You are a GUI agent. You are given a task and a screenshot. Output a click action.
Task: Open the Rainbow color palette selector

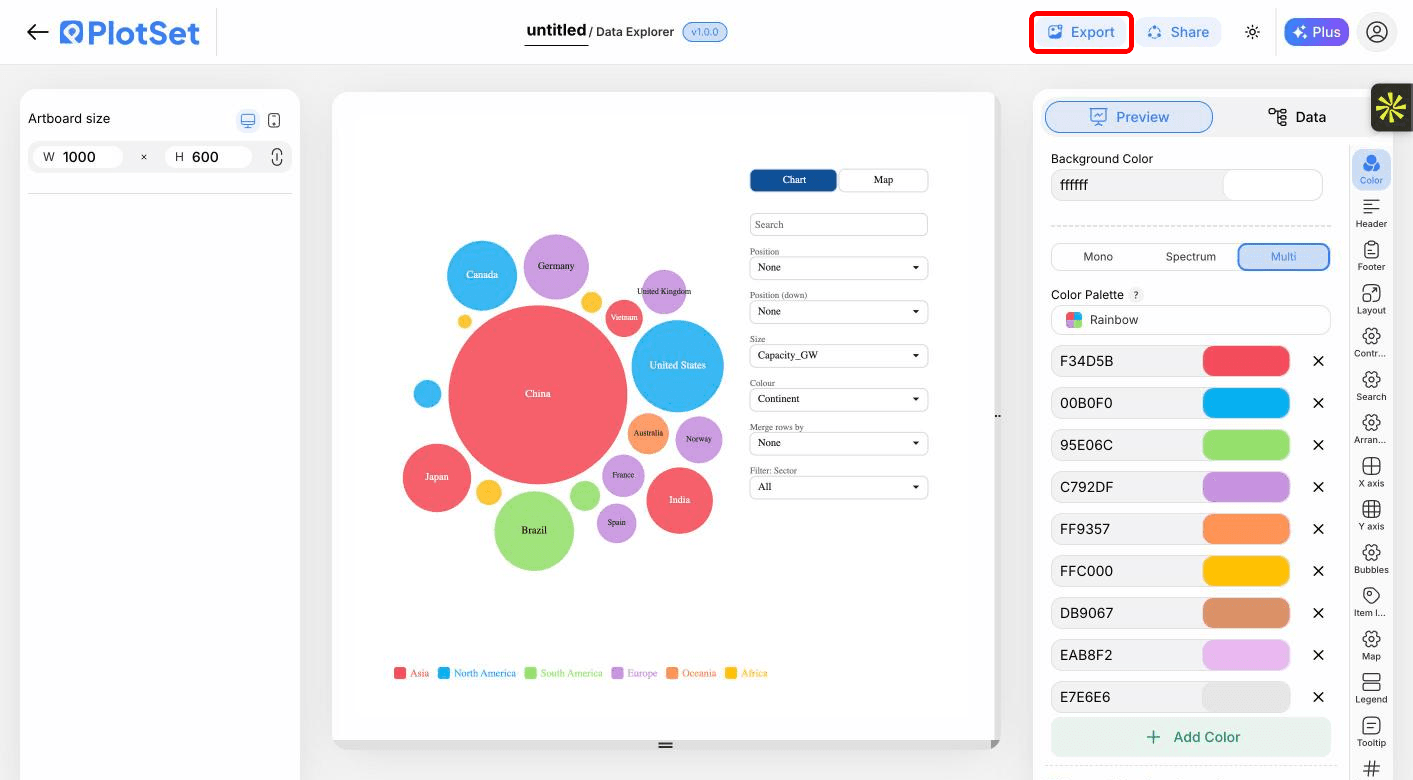click(x=1191, y=320)
